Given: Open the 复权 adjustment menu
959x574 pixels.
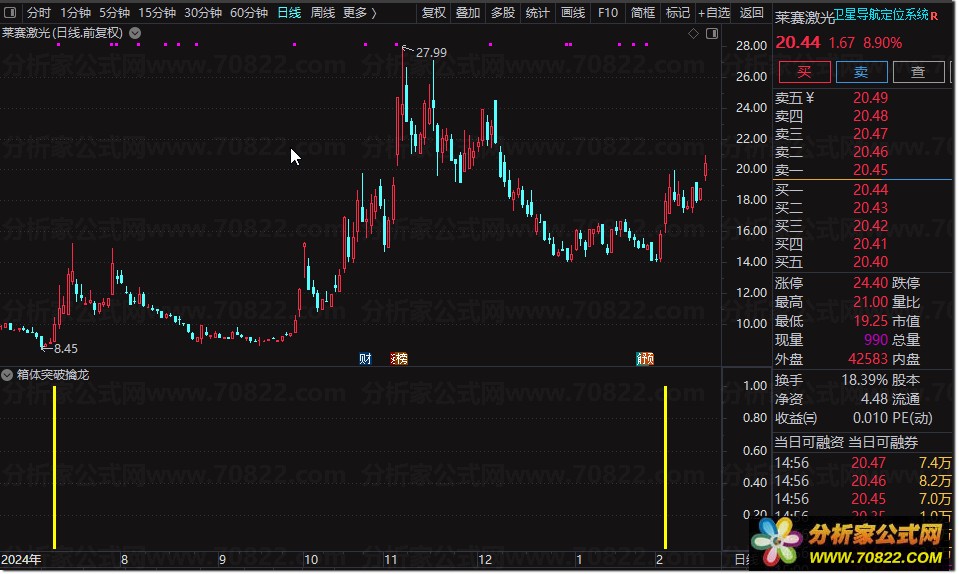Looking at the screenshot, I should point(434,12).
